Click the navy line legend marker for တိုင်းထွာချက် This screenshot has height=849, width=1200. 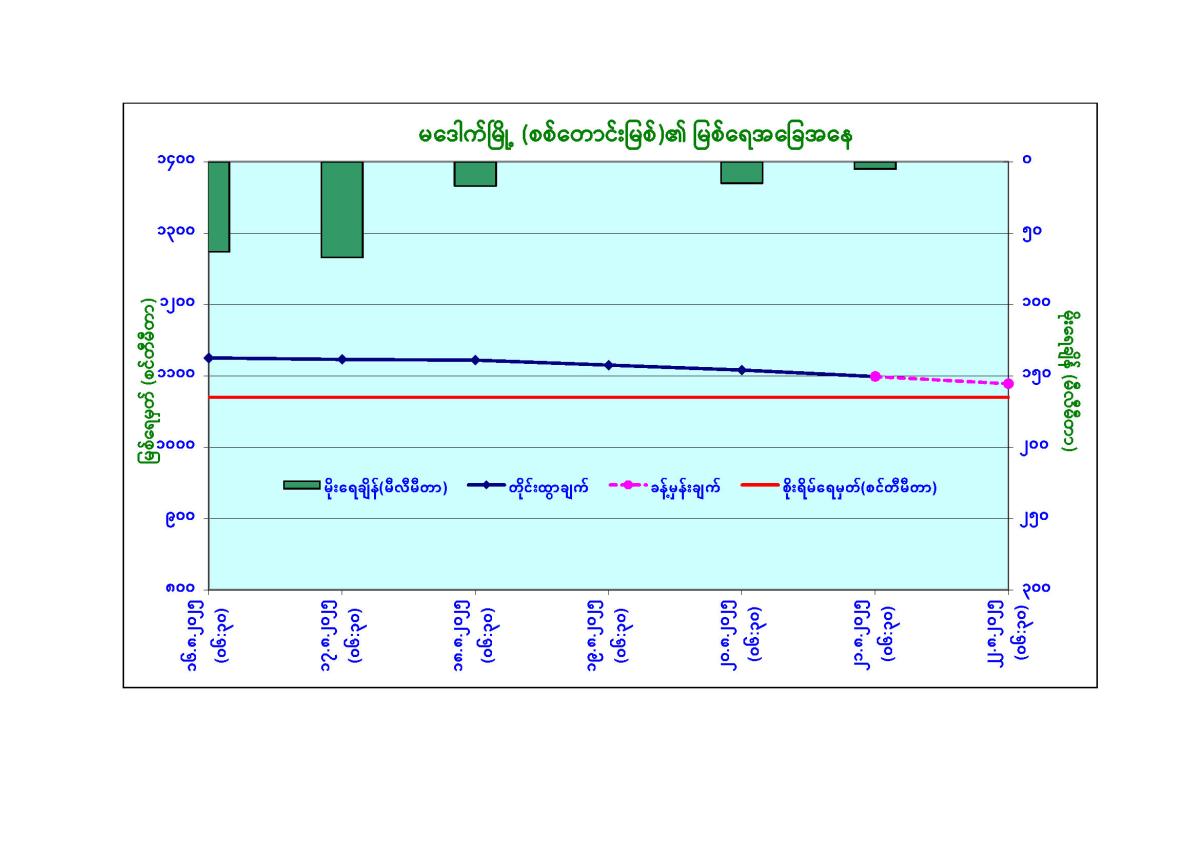pos(486,486)
